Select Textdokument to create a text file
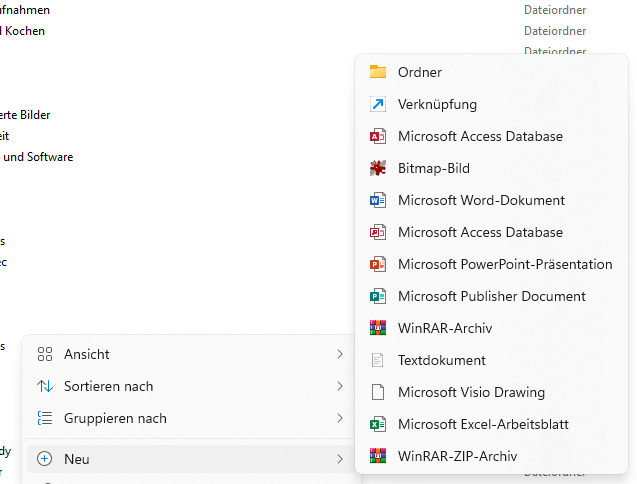Screen dimensions: 637x484 pyautogui.click(x=441, y=360)
